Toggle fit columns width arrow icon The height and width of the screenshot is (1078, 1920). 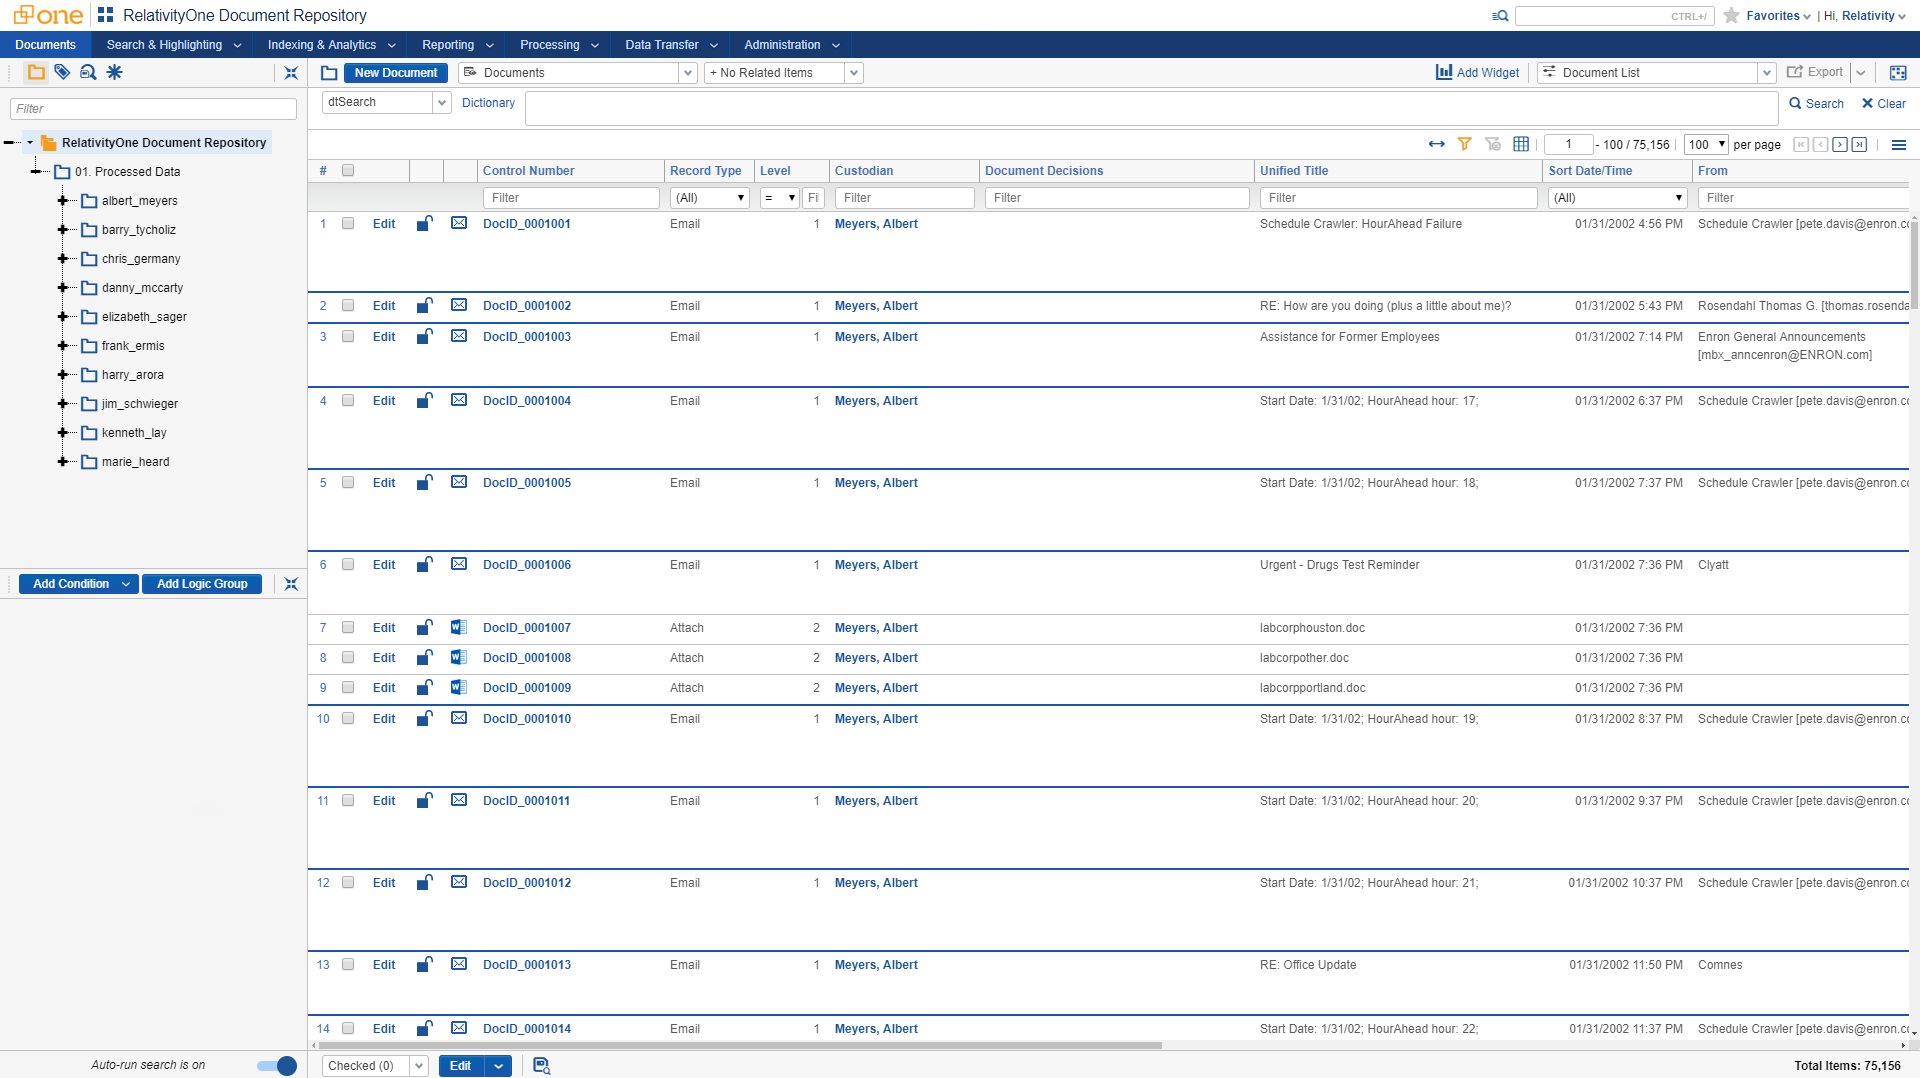click(1437, 144)
